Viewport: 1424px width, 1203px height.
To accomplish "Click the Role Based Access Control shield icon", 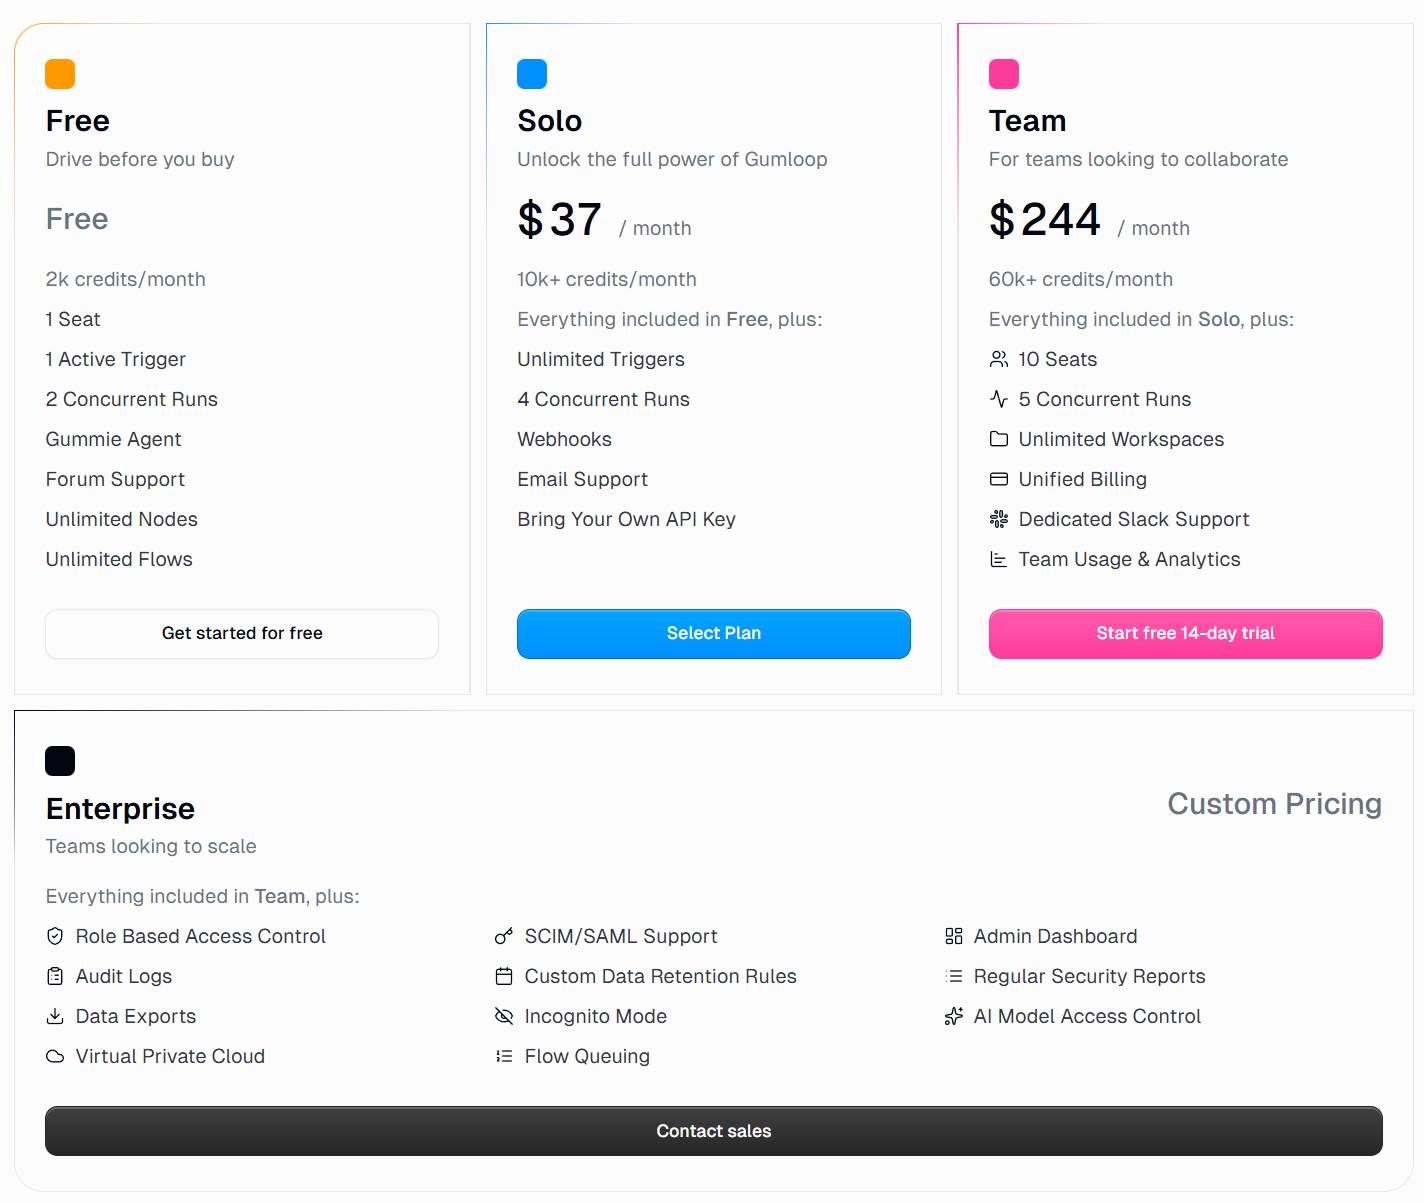I will point(55,936).
